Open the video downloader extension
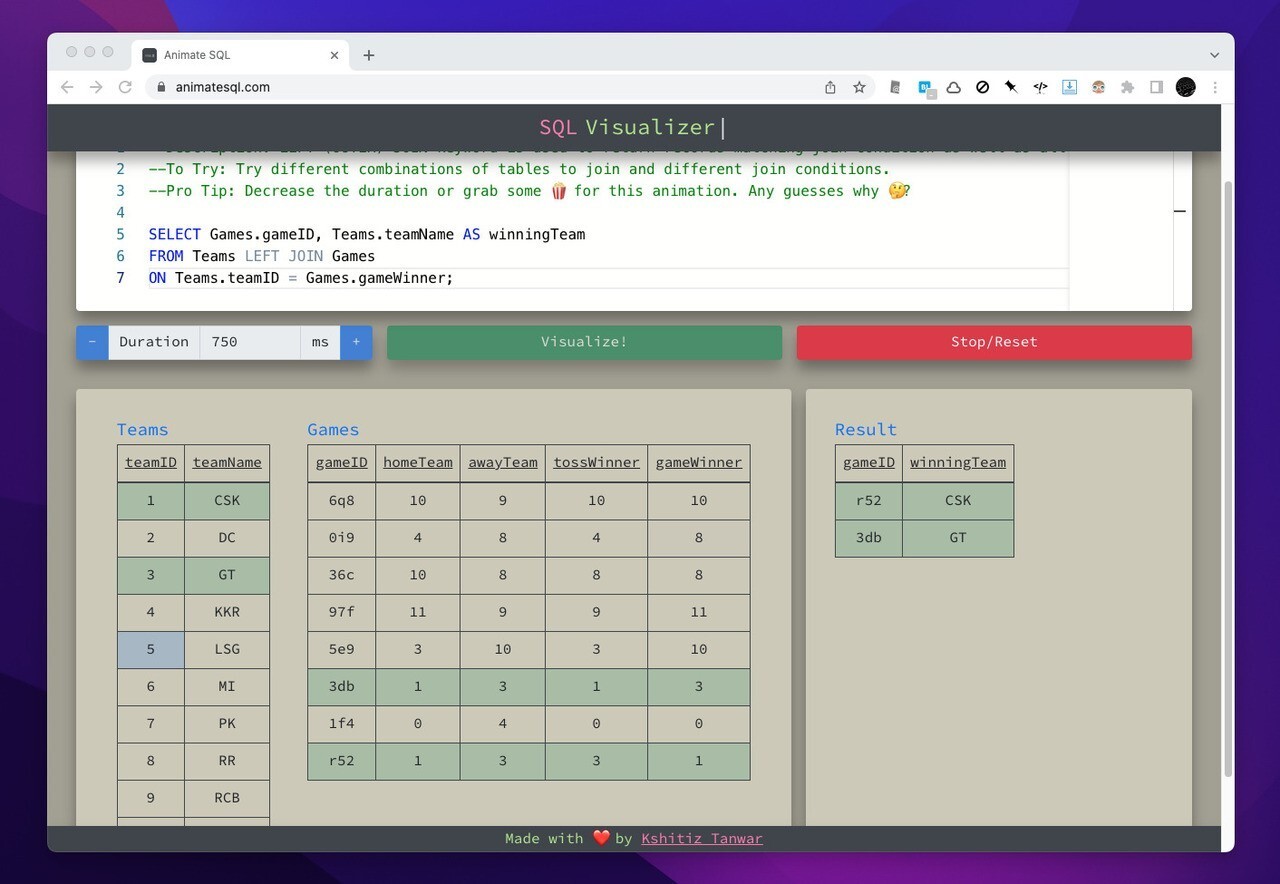The image size is (1280, 884). [1070, 87]
